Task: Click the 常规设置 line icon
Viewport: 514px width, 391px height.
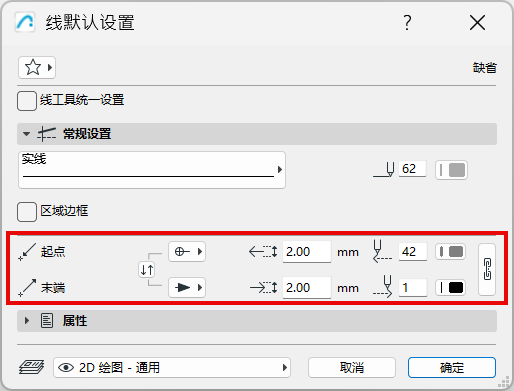Action: [x=46, y=134]
